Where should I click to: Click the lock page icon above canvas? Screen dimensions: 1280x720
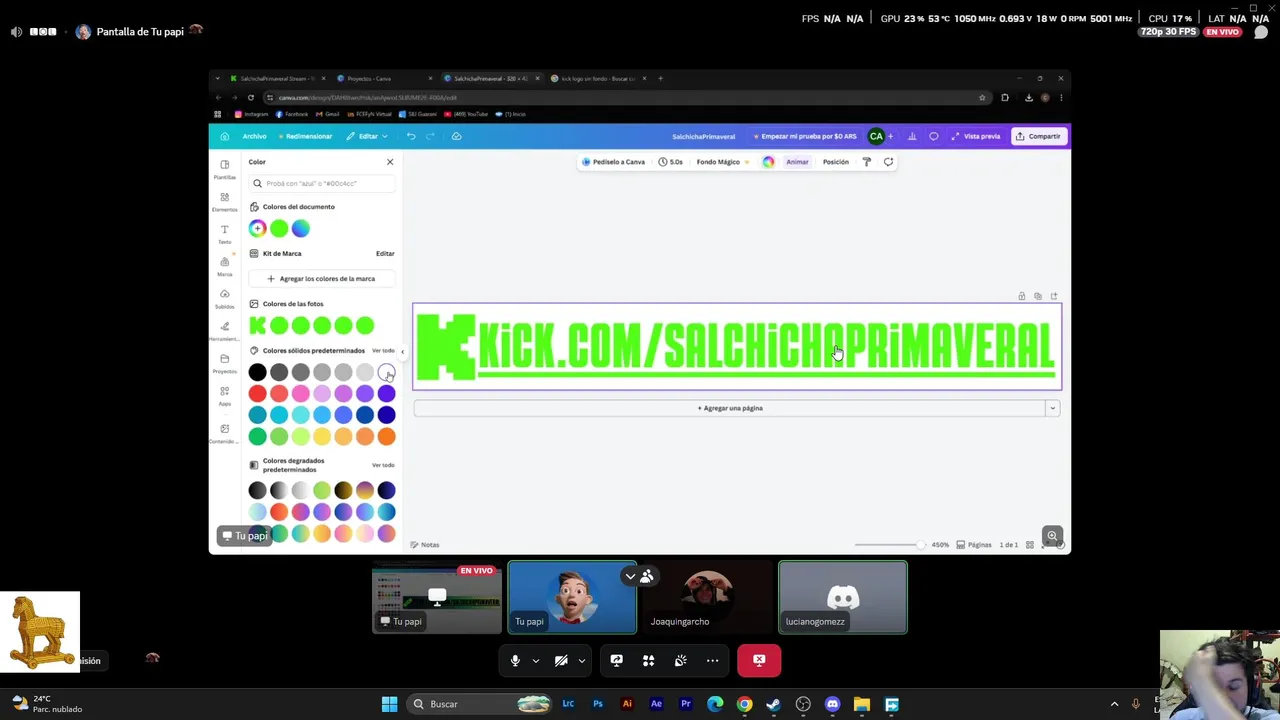tap(1021, 296)
